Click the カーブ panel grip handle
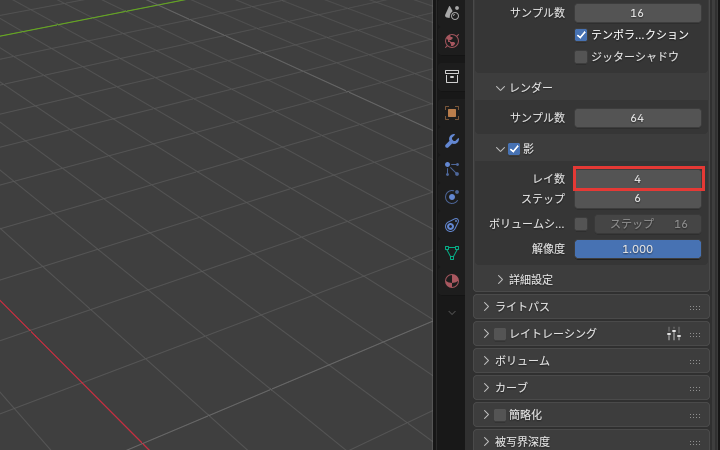Screen dimensions: 720x450 pos(695,389)
